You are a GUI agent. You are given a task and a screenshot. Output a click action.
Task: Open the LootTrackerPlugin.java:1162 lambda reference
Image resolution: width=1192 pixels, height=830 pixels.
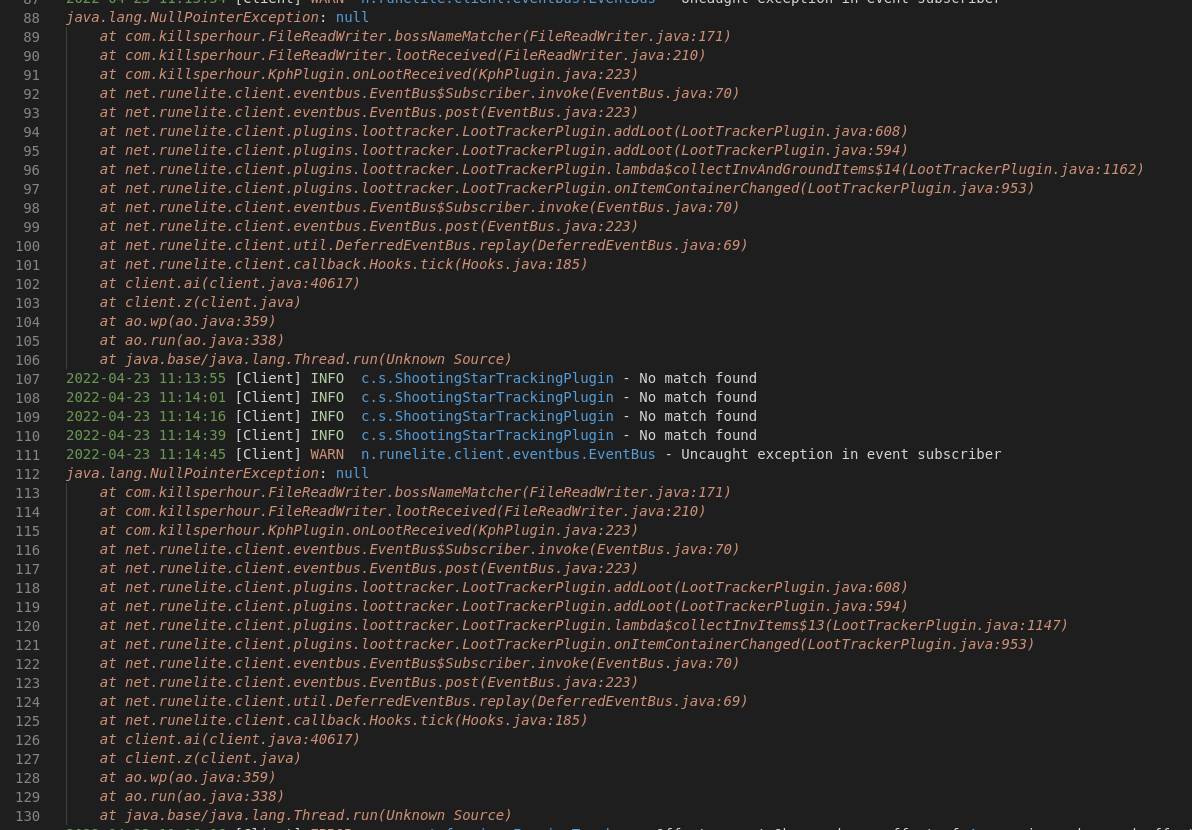click(x=1022, y=169)
